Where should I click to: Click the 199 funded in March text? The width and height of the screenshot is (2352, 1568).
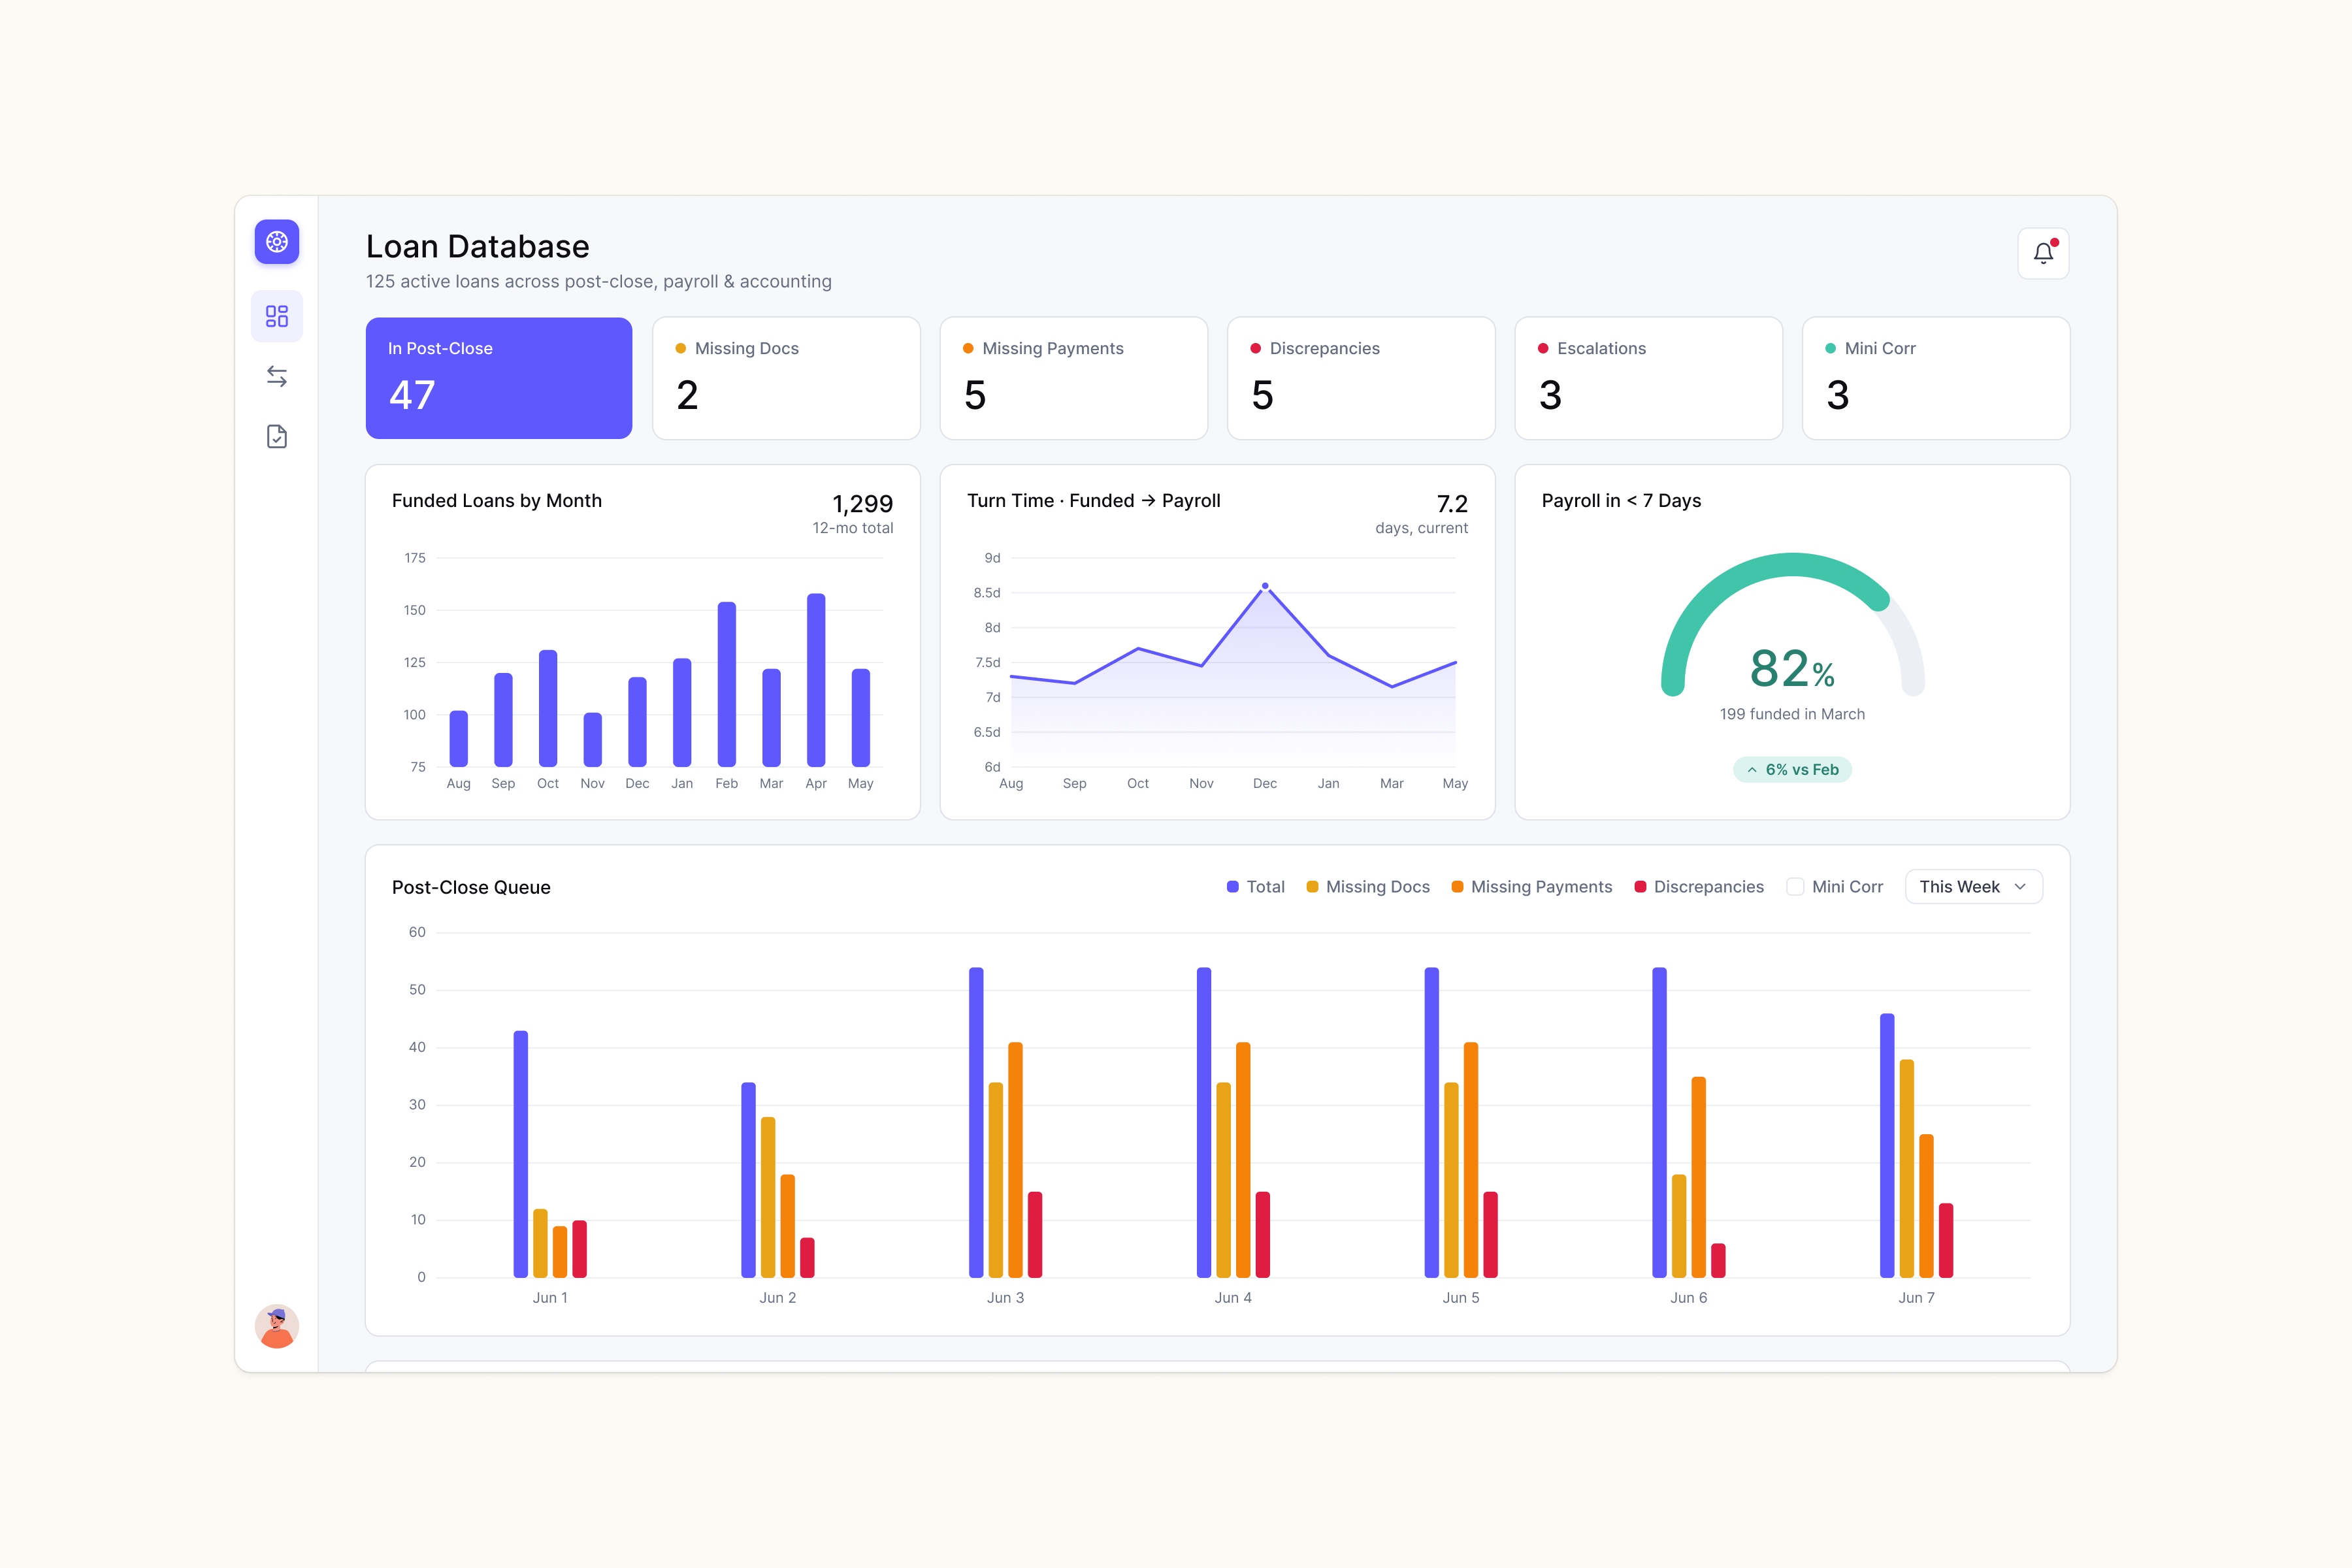[1792, 714]
